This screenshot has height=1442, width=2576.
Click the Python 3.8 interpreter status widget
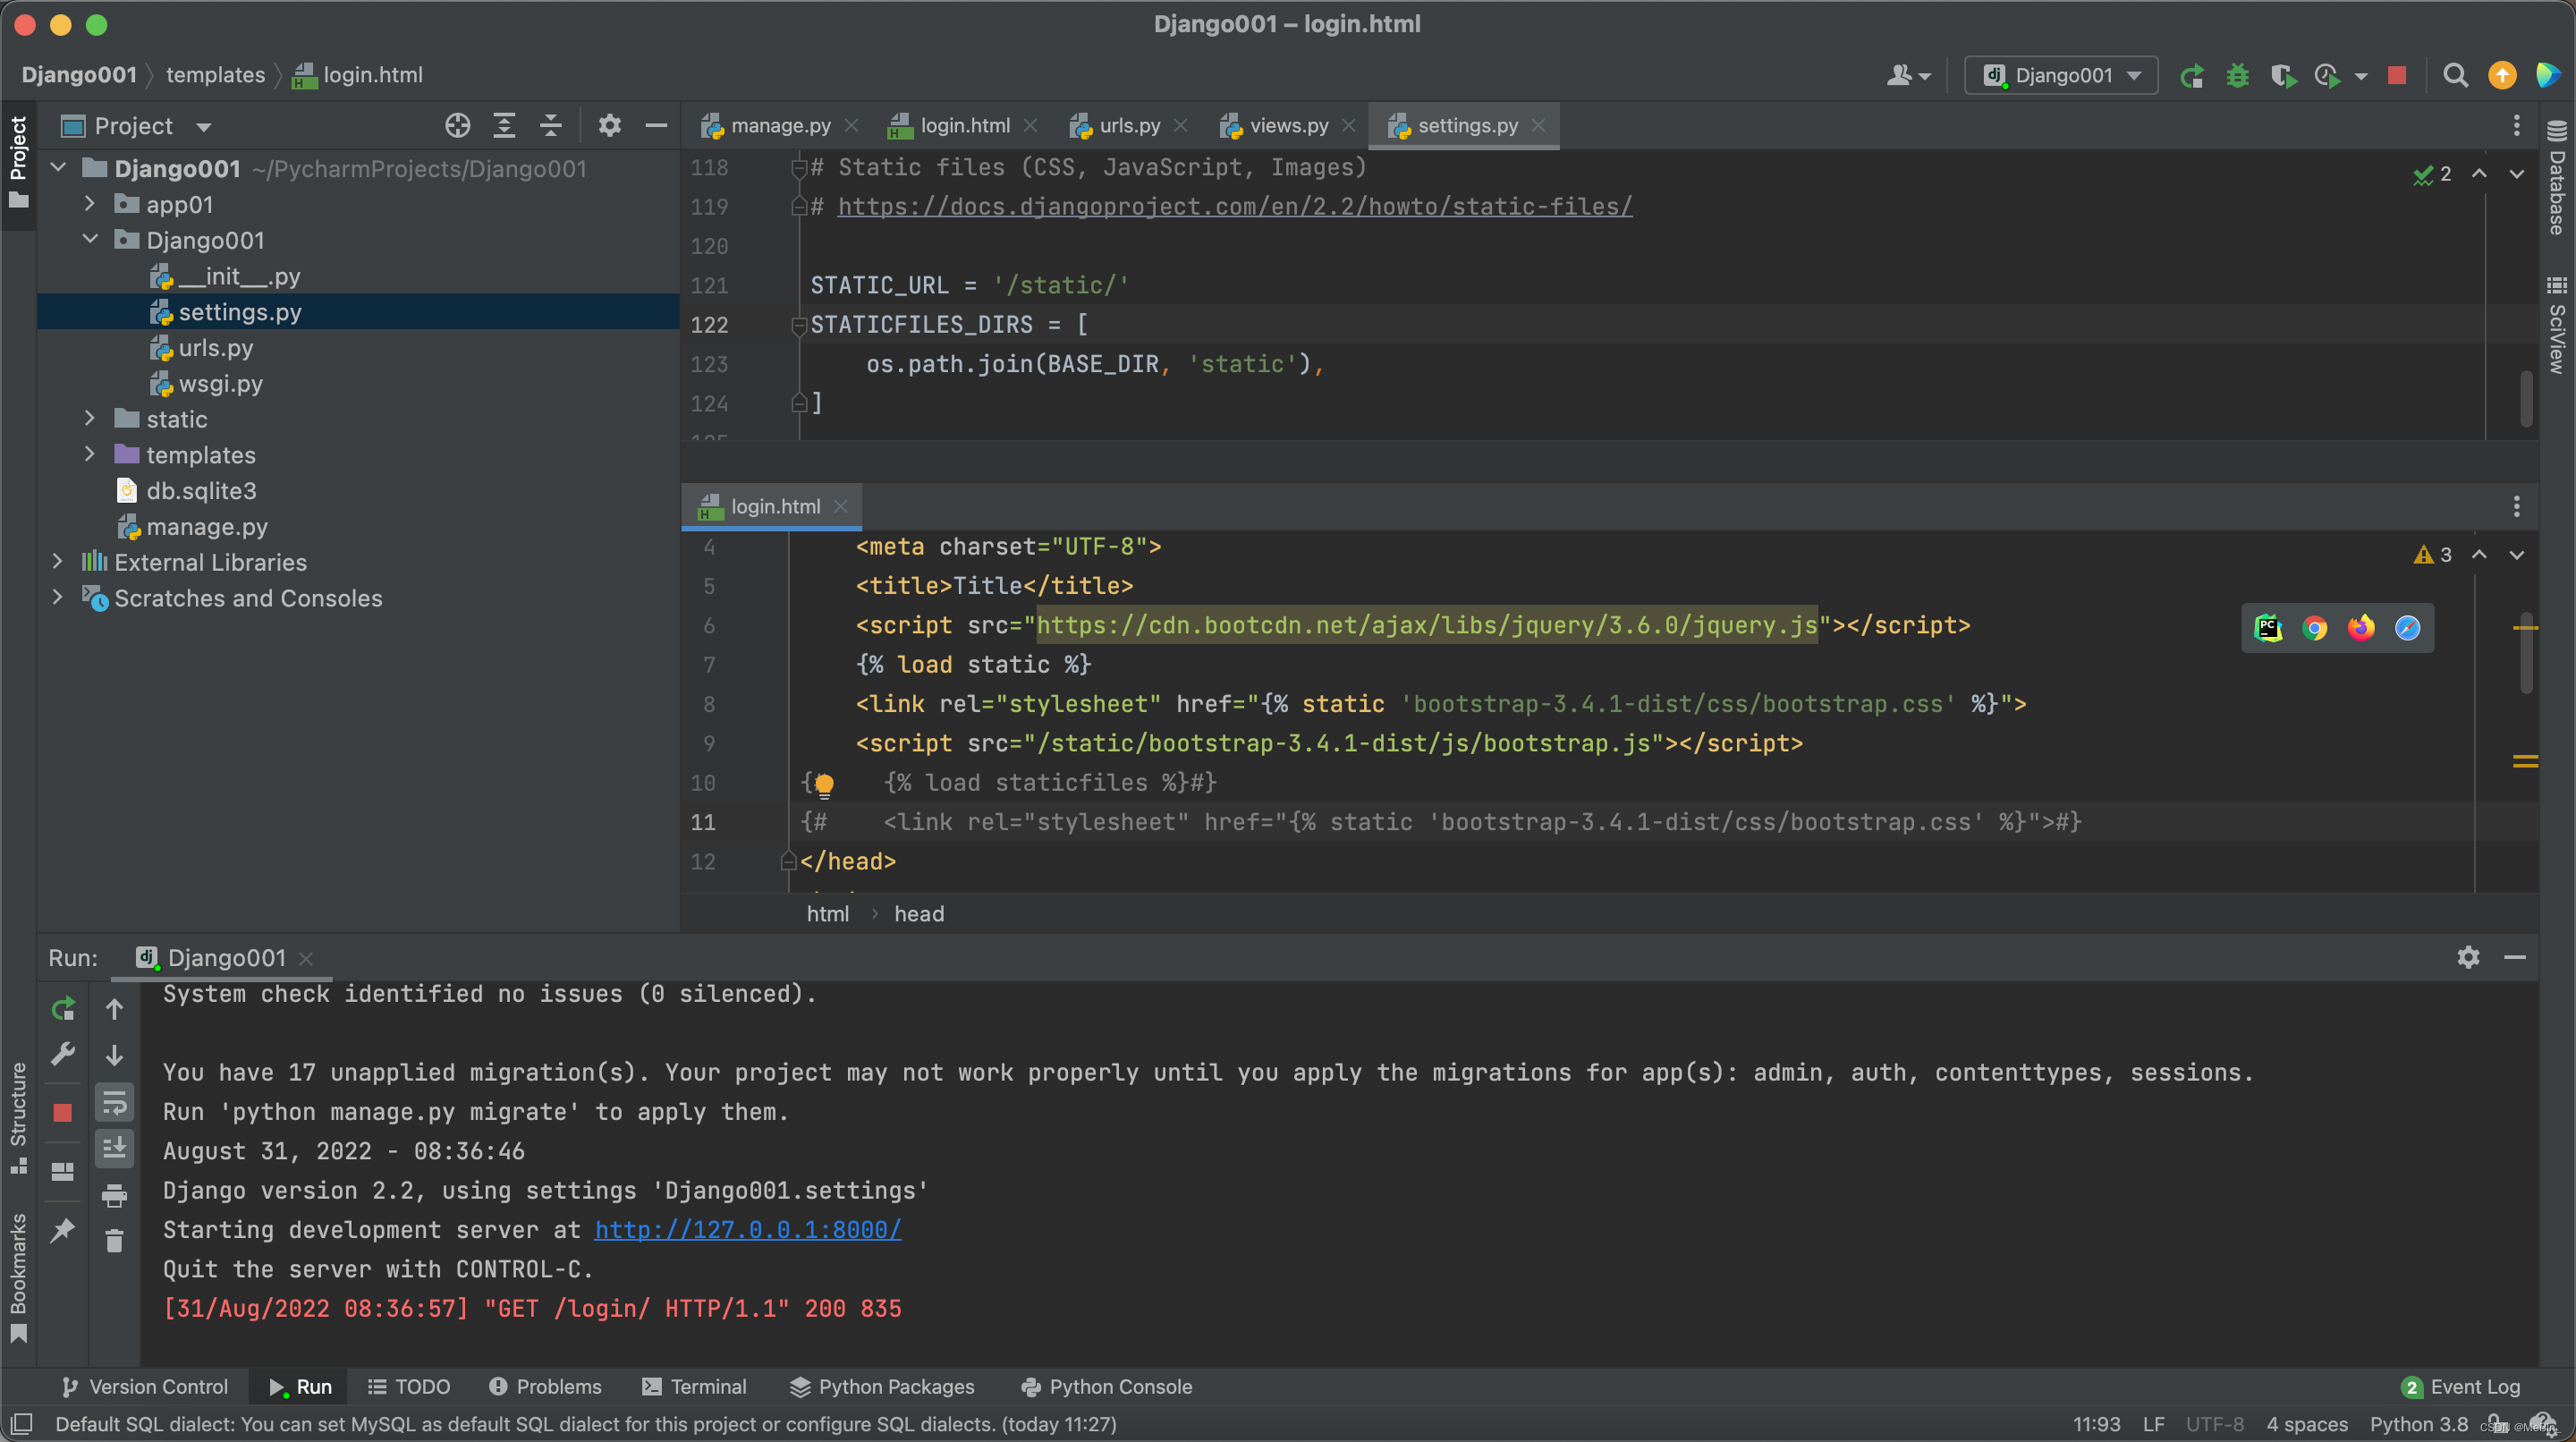pyautogui.click(x=2418, y=1424)
